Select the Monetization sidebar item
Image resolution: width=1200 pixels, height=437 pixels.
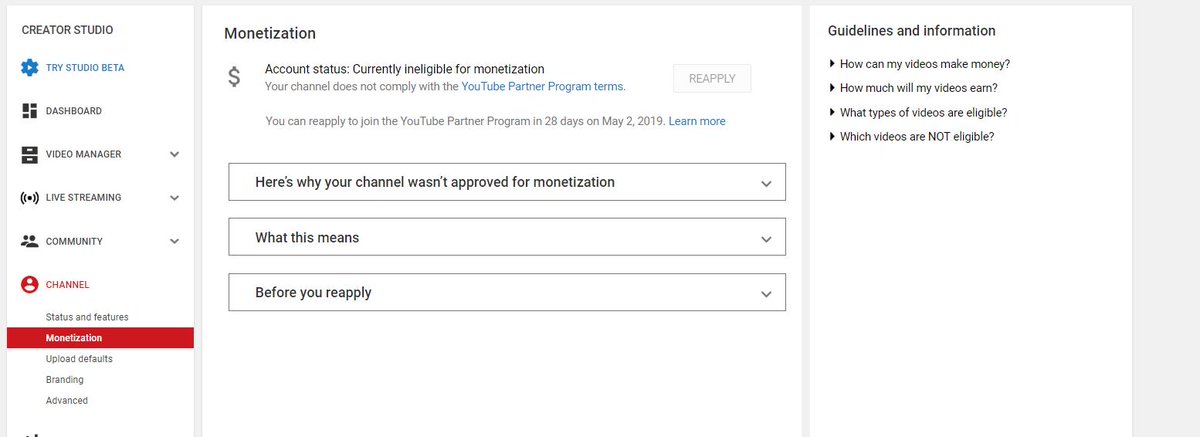pyautogui.click(x=100, y=338)
